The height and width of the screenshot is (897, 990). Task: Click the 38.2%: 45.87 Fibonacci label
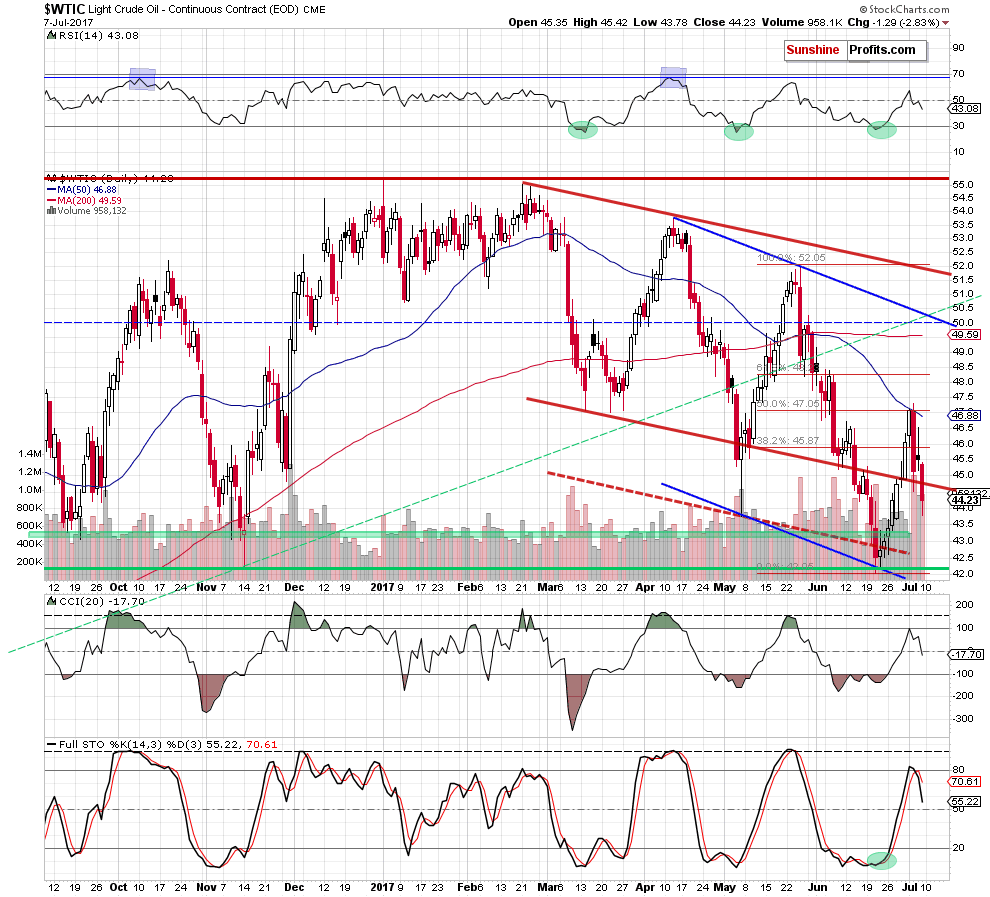click(x=788, y=441)
